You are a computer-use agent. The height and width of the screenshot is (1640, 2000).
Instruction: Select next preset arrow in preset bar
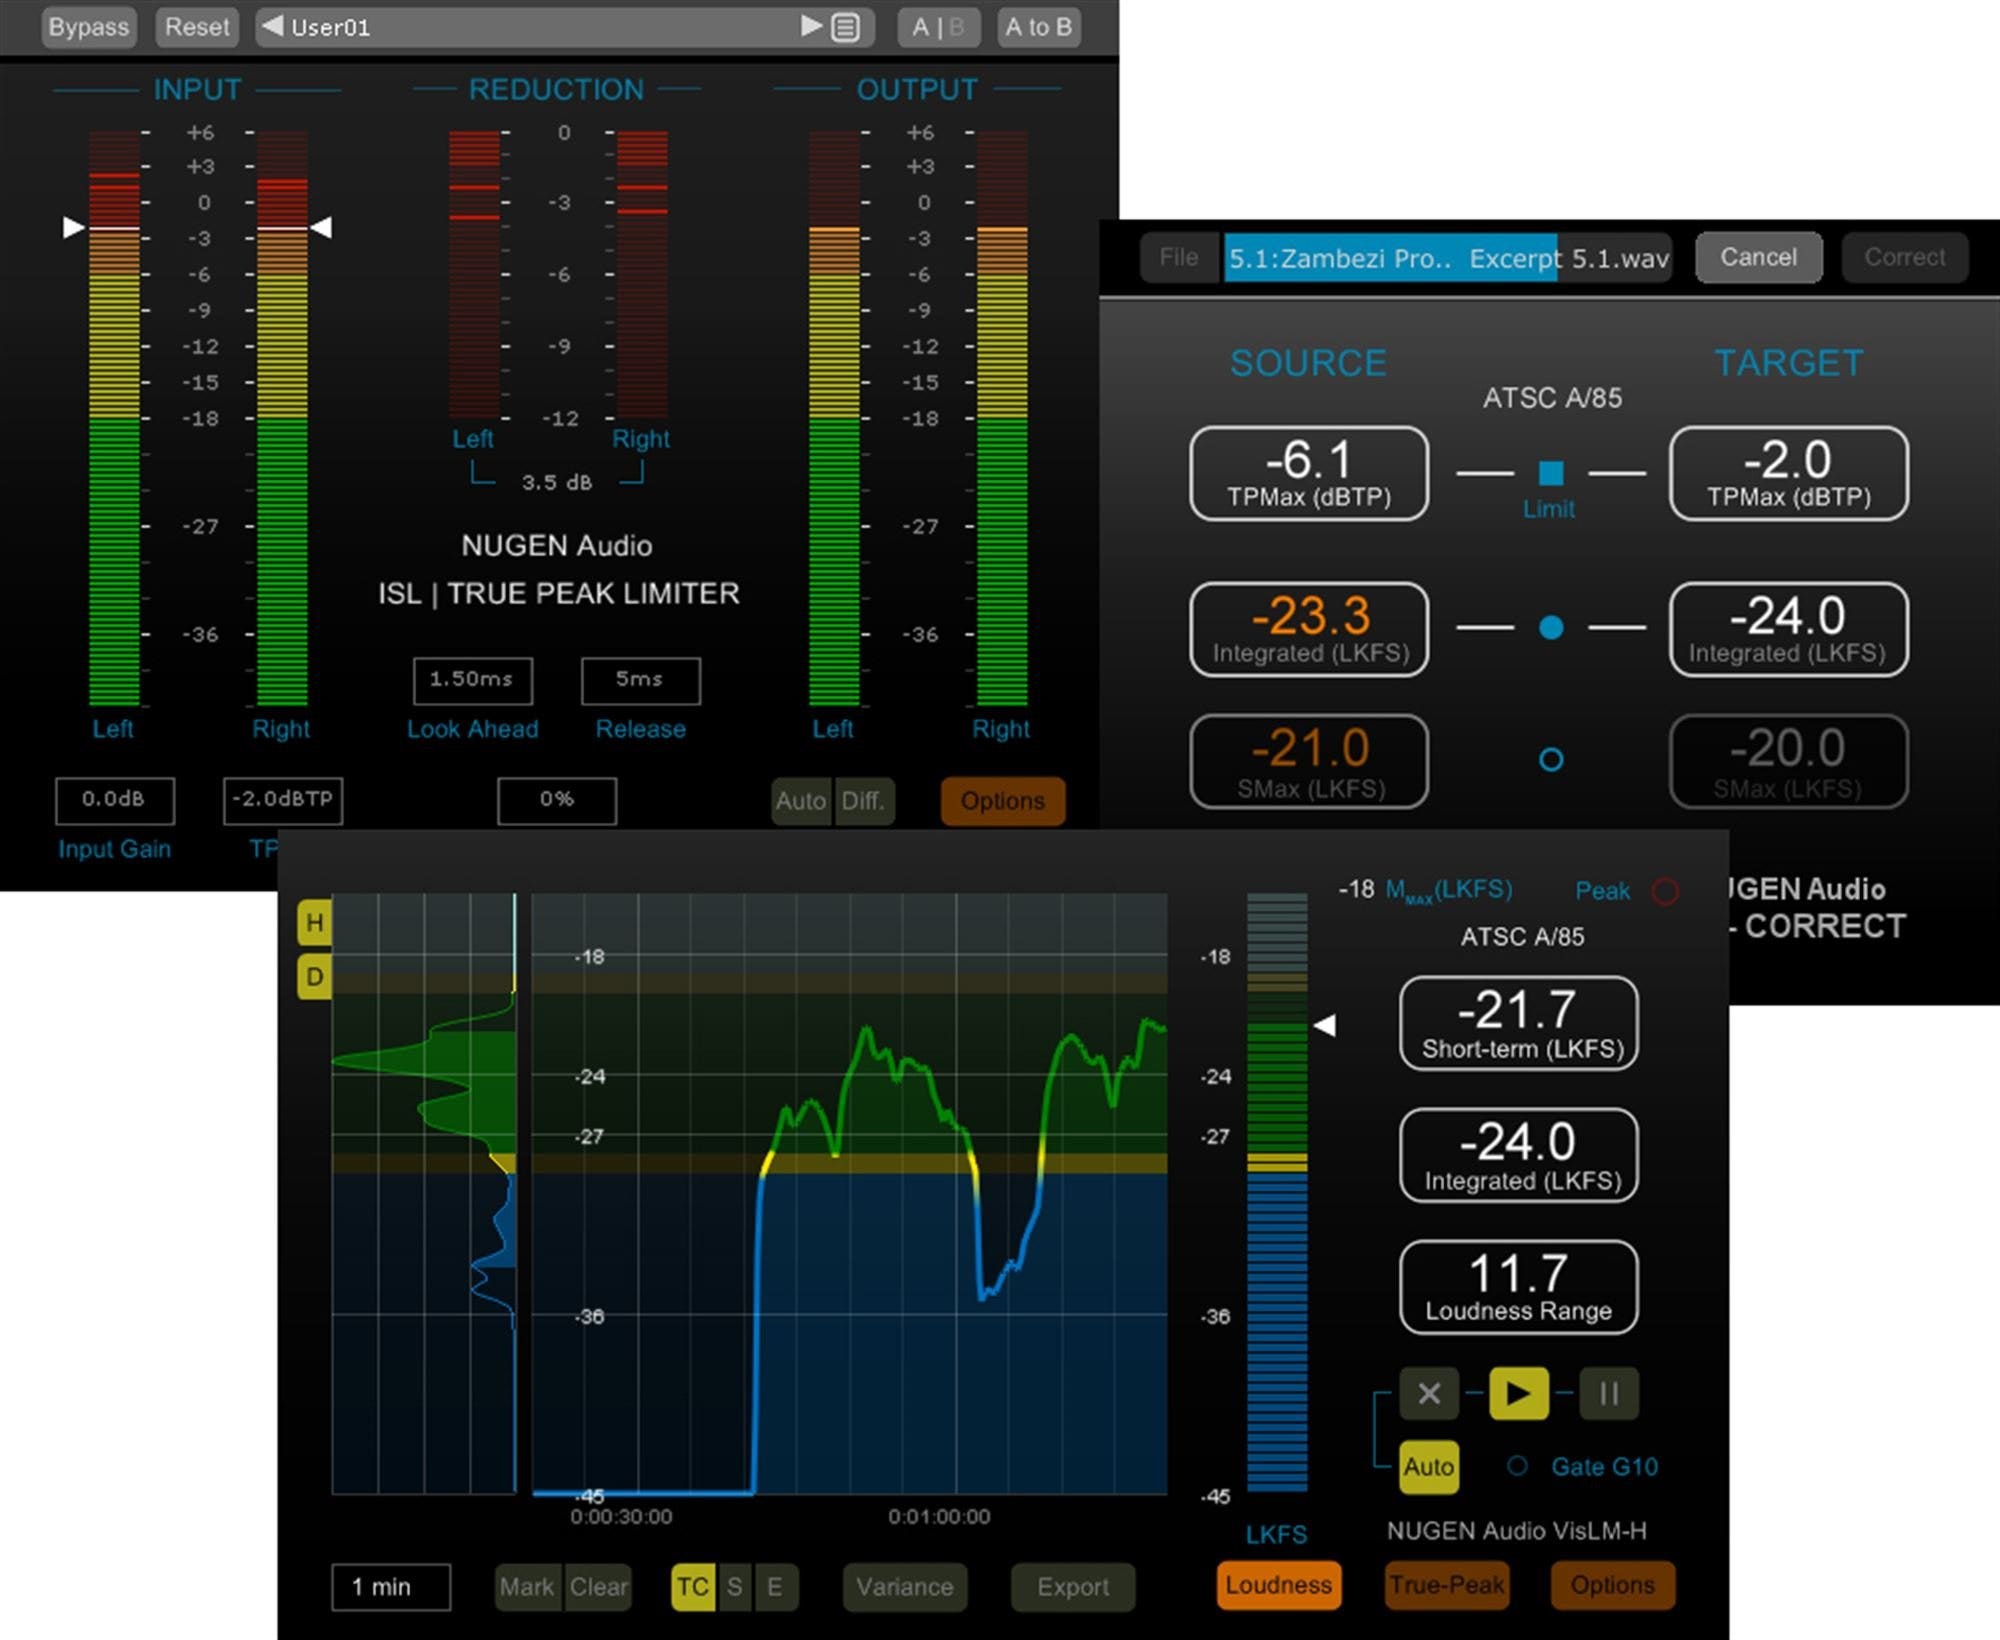(x=812, y=26)
